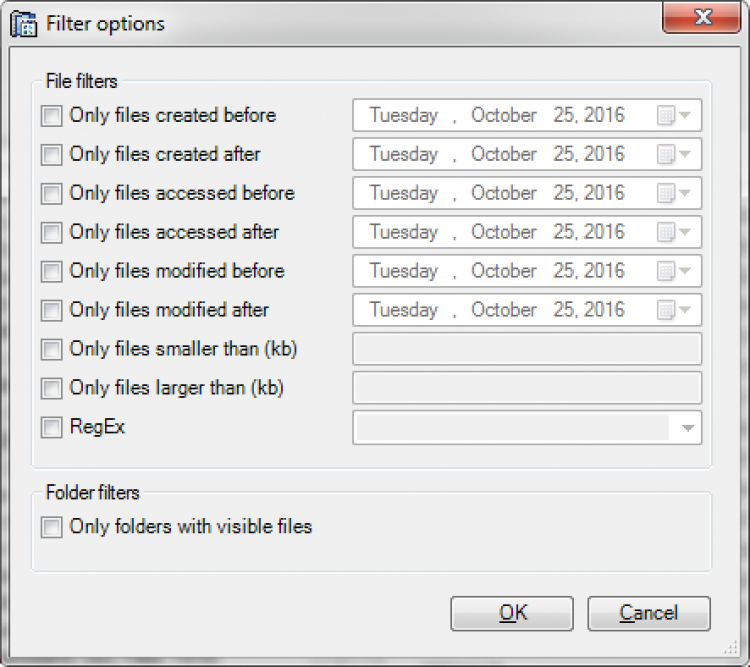Viewport: 750px width, 667px height.
Task: Click the Cancel button
Action: coord(648,613)
